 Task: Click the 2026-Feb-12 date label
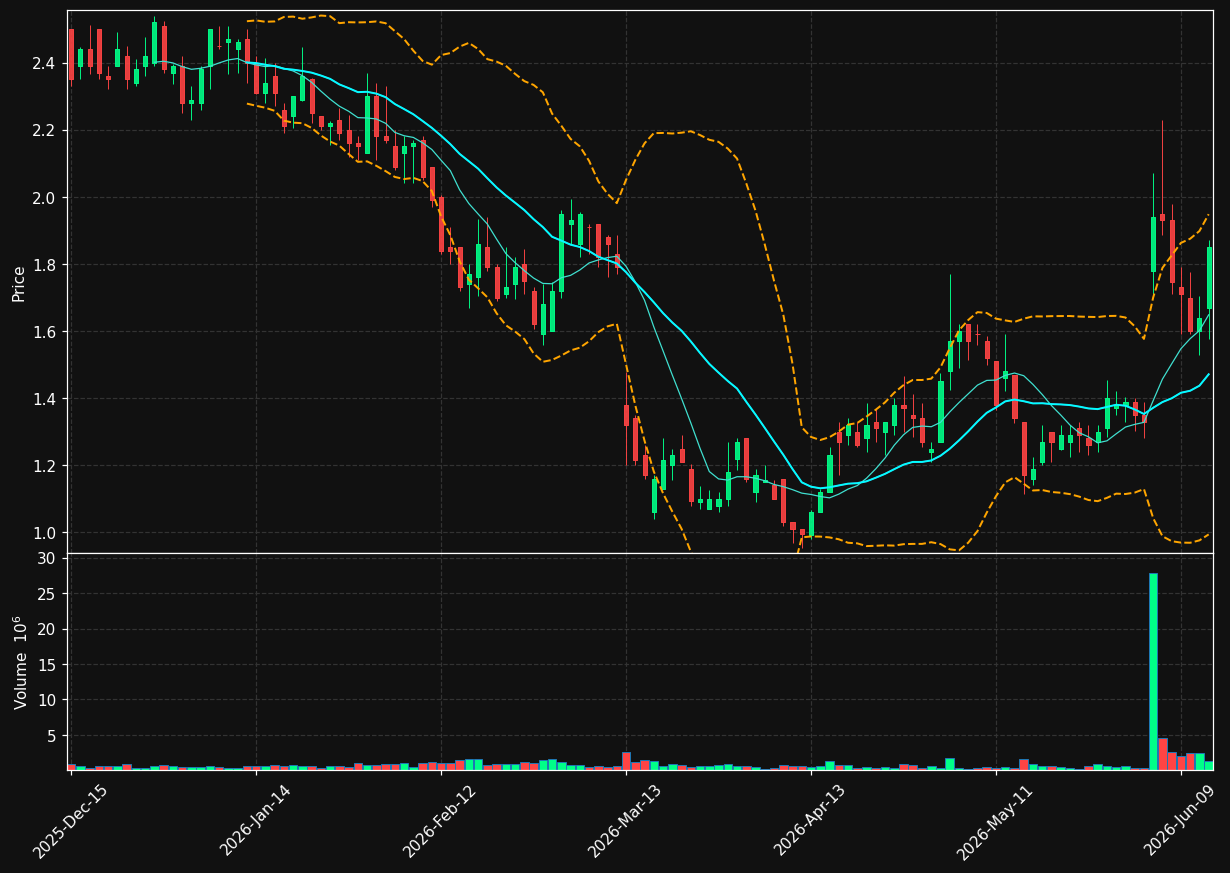click(440, 822)
